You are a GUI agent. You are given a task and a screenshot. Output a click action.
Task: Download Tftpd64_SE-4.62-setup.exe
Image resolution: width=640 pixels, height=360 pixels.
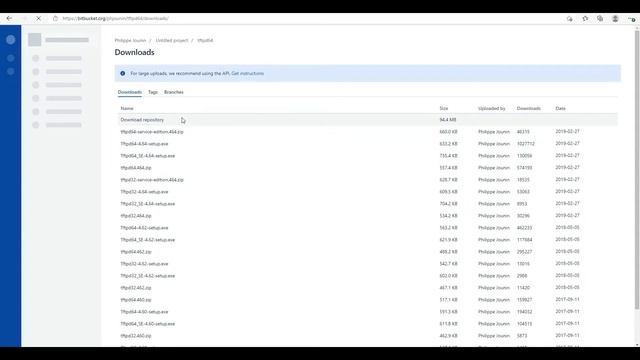click(148, 240)
